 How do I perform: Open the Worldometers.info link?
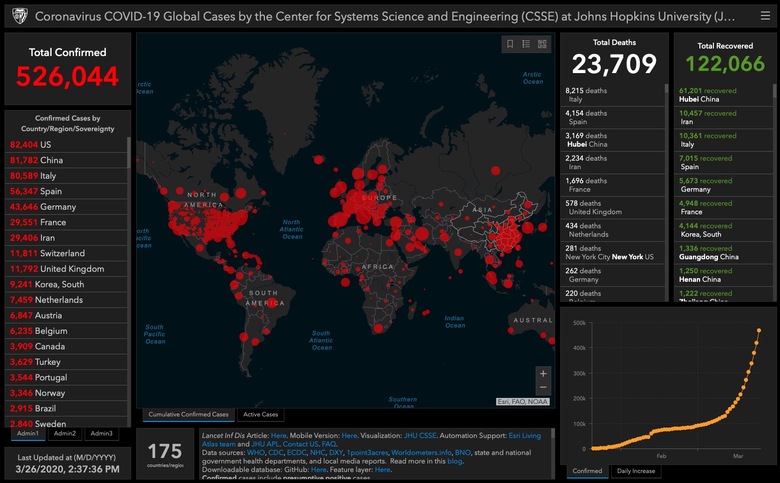coord(421,453)
